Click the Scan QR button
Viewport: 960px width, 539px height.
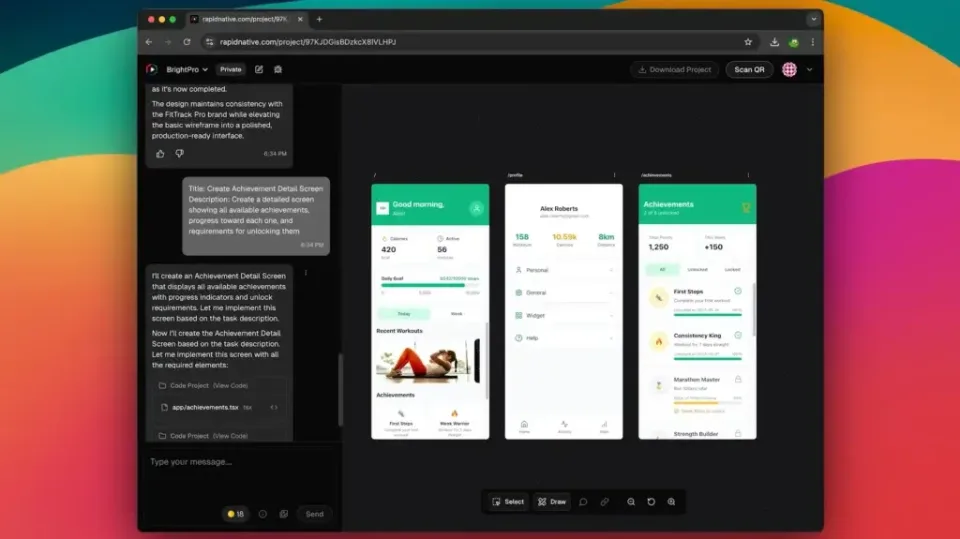tap(749, 69)
